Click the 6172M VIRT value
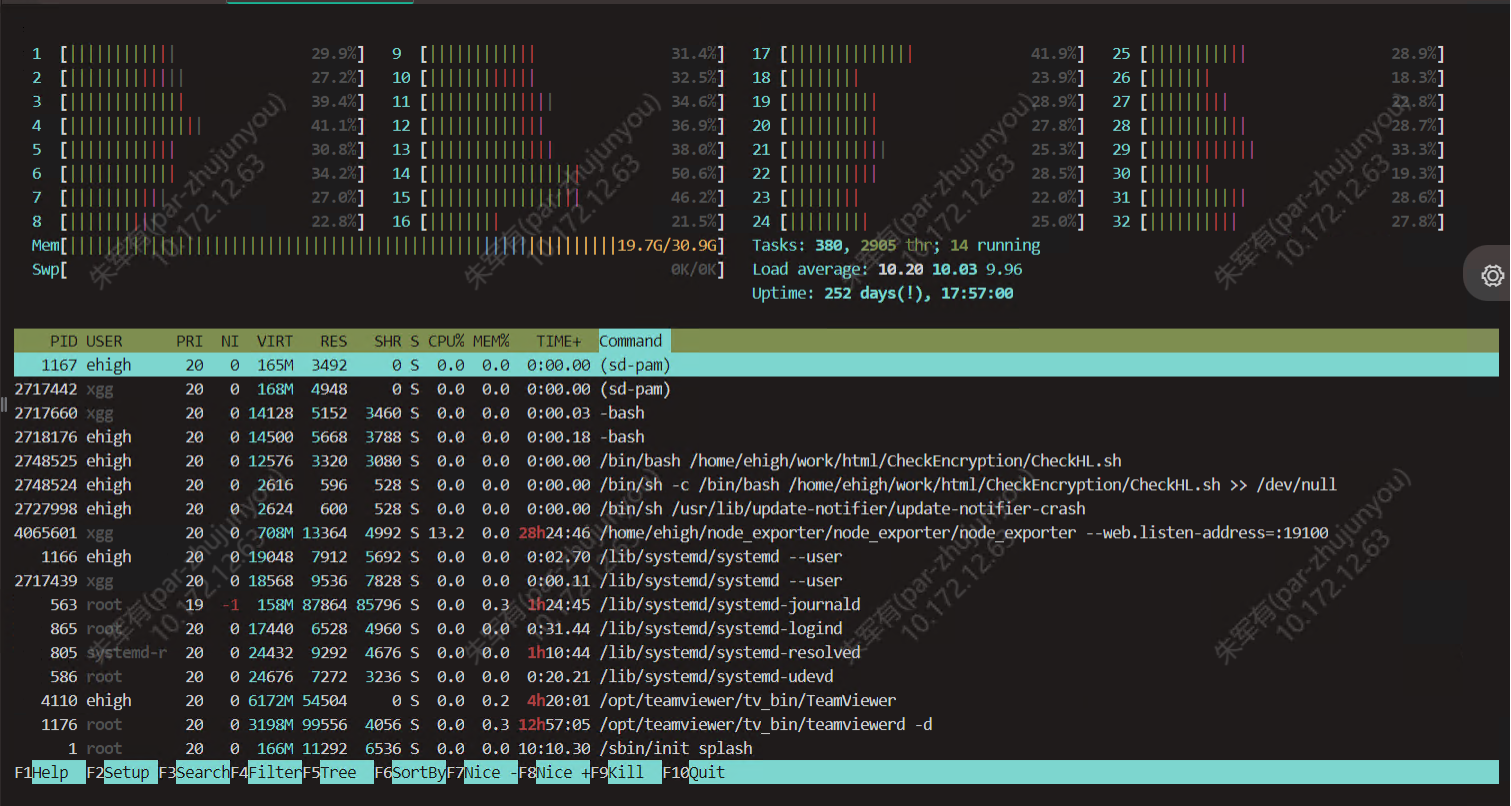1511x806 pixels. (271, 701)
